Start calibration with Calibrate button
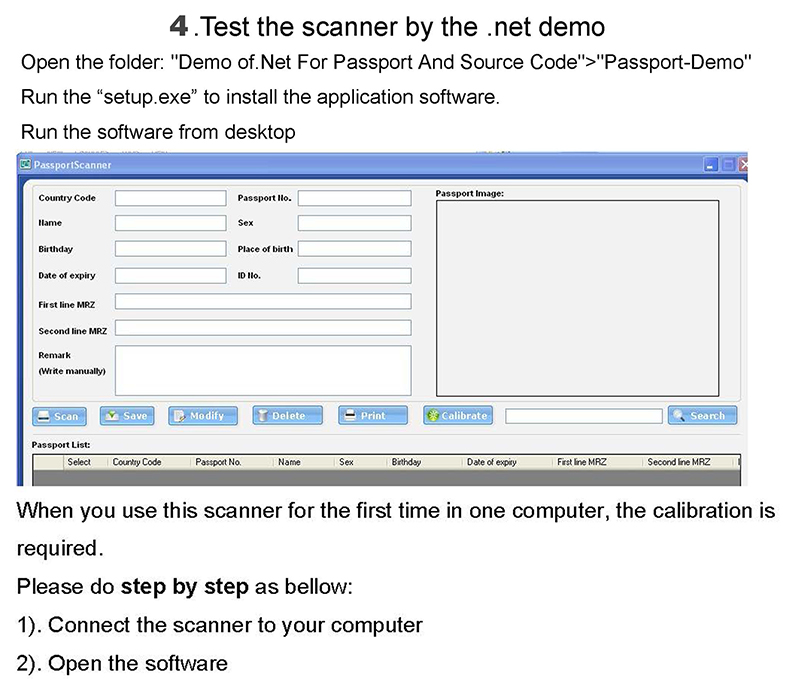This screenshot has height=690, width=790. tap(457, 416)
